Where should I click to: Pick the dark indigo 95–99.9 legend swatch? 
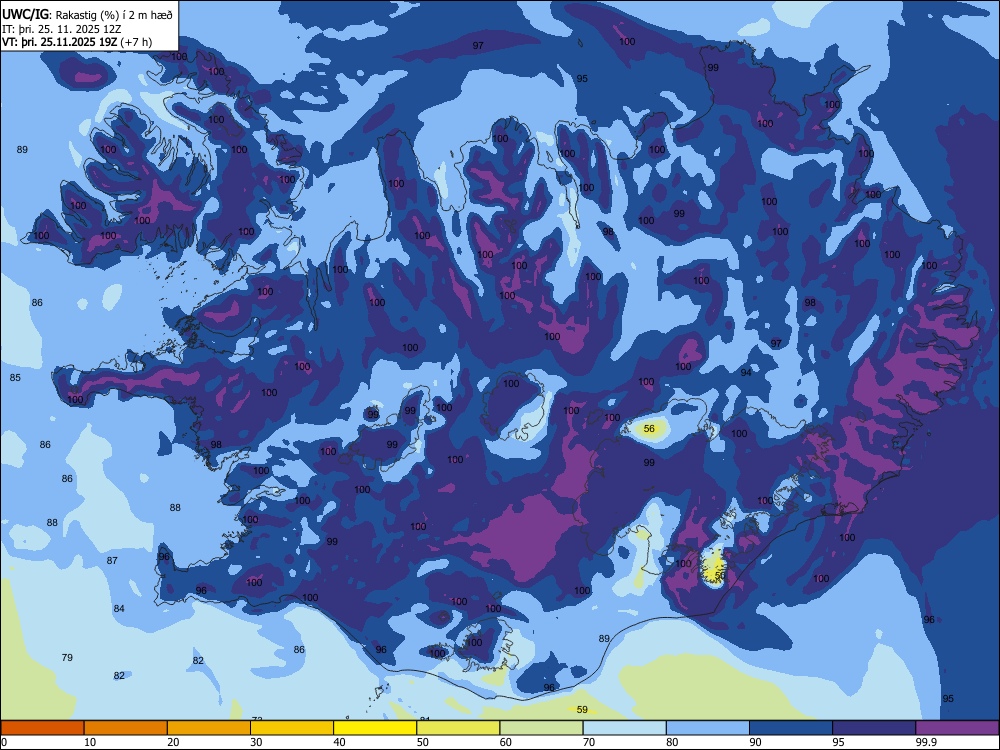point(874,728)
